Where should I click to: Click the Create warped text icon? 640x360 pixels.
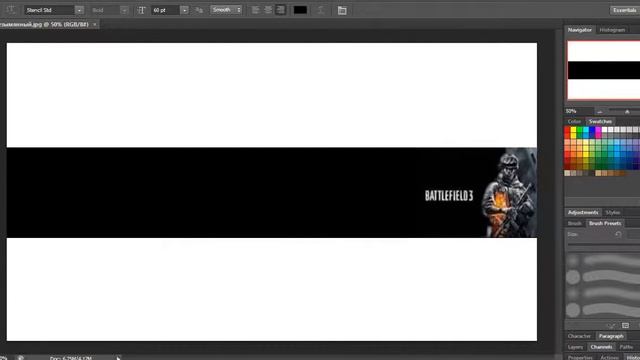(321, 10)
